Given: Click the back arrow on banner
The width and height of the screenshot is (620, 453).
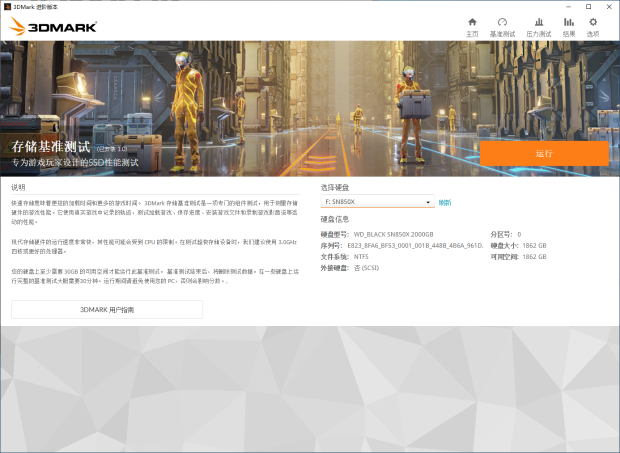Looking at the screenshot, I should pyautogui.click(x=5, y=42).
